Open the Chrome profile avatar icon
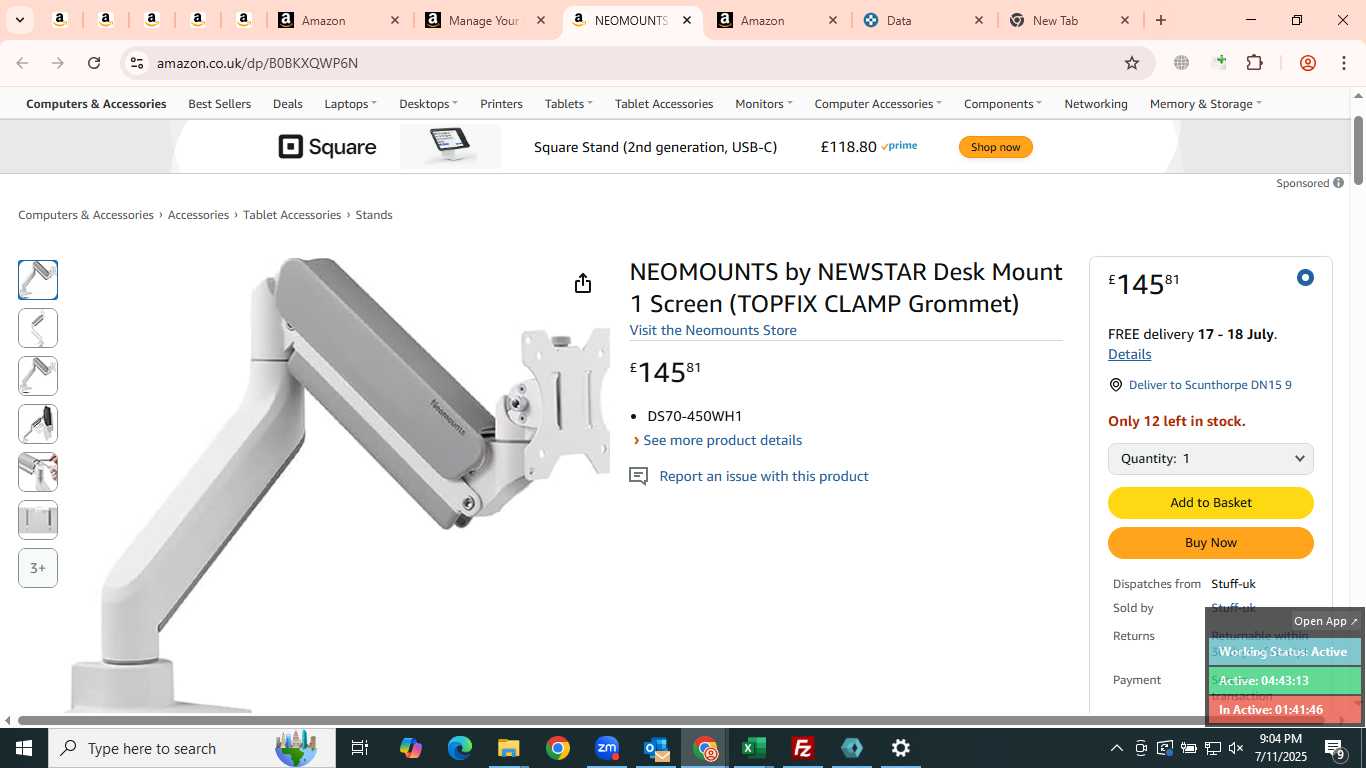1366x768 pixels. (x=1307, y=63)
